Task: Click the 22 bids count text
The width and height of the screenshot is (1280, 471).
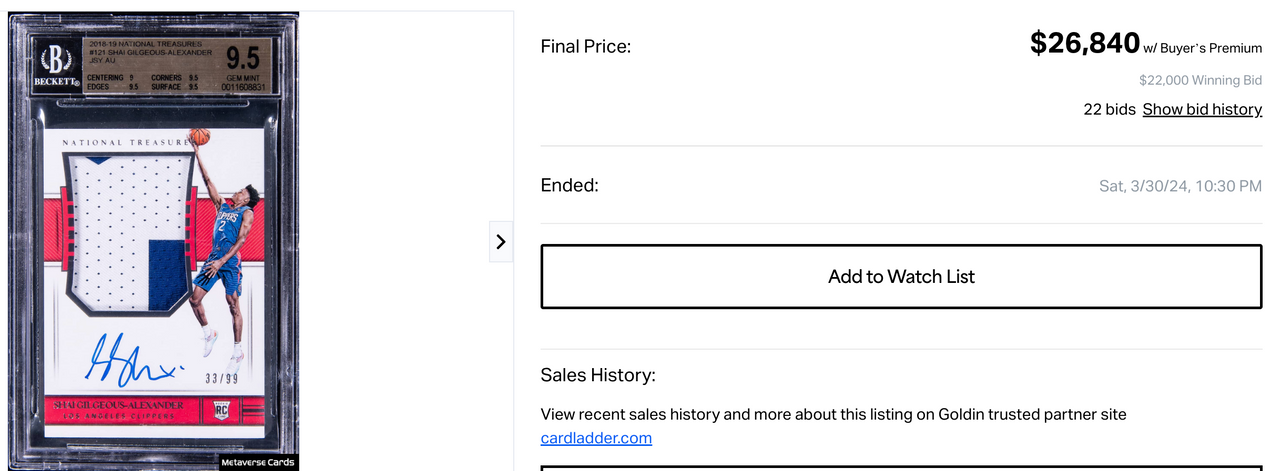Action: pyautogui.click(x=1109, y=109)
